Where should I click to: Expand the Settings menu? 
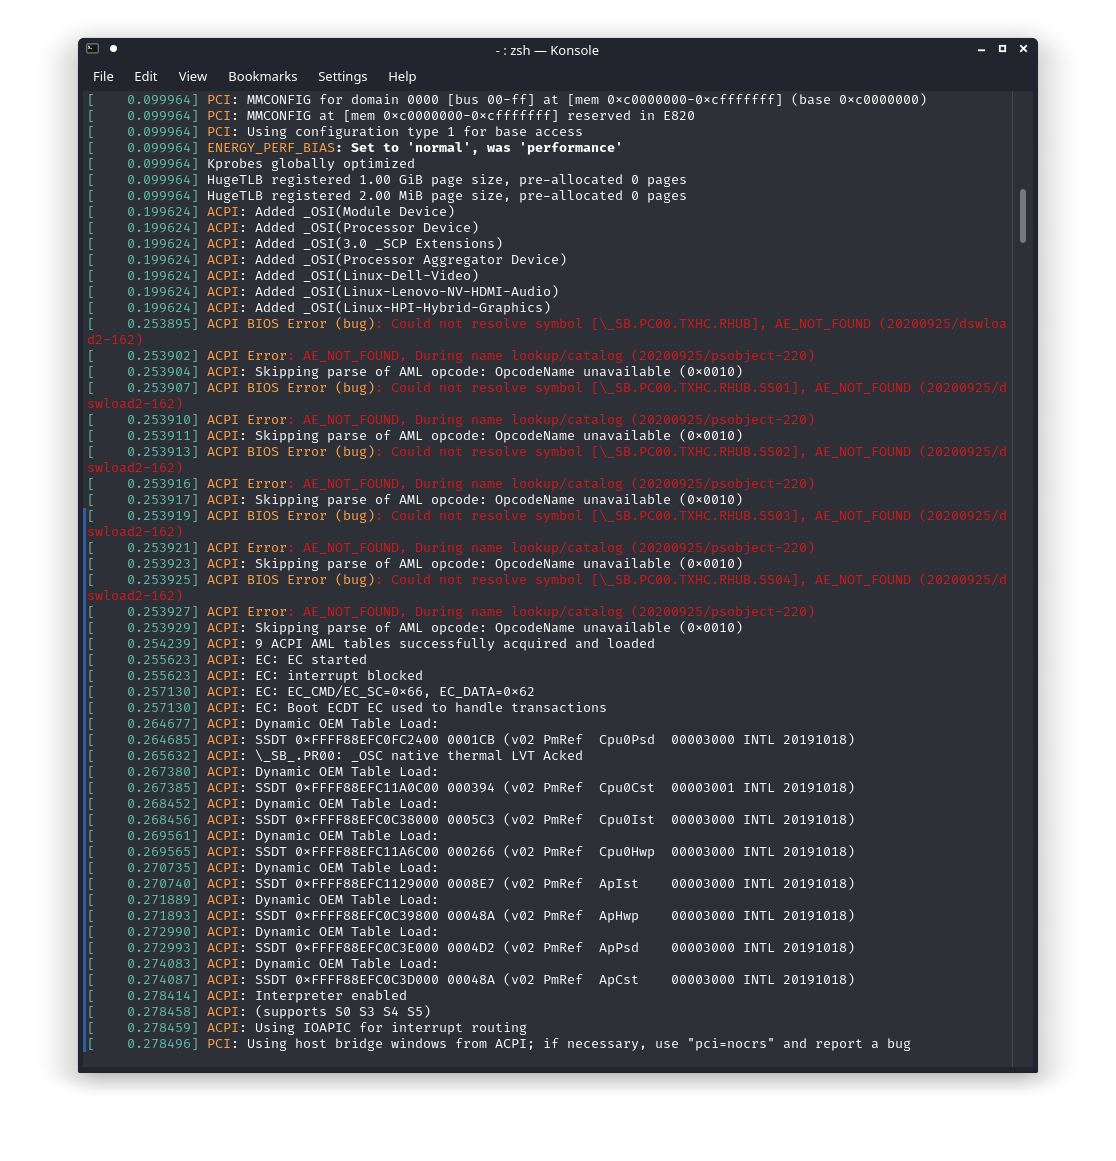coord(342,76)
